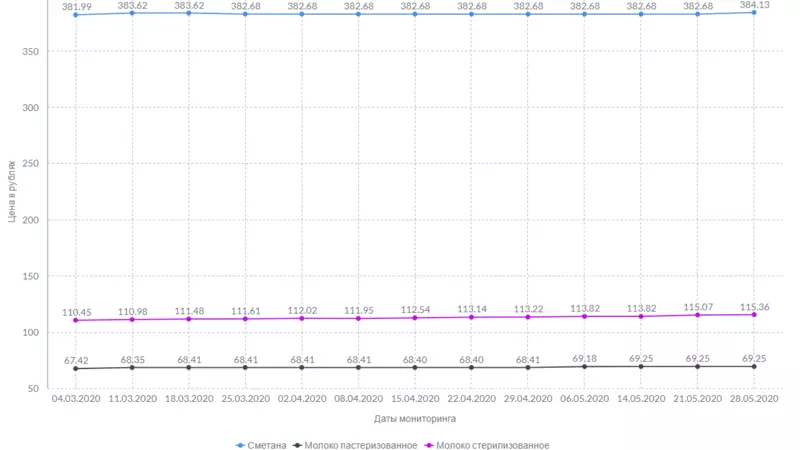Click the 113.22 point on 29.04.2020
The image size is (800, 450).
tap(528, 317)
